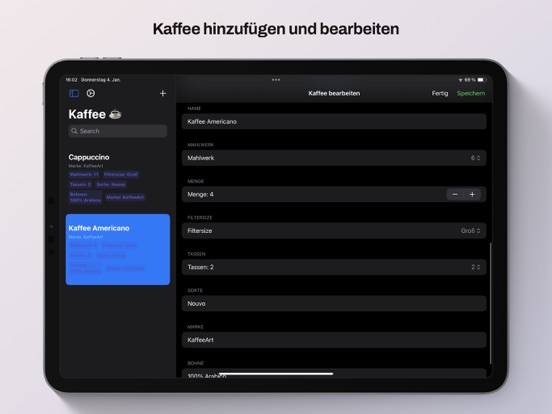Image resolution: width=552 pixels, height=414 pixels.
Task: Click the search magnifier icon
Action: pos(74,131)
